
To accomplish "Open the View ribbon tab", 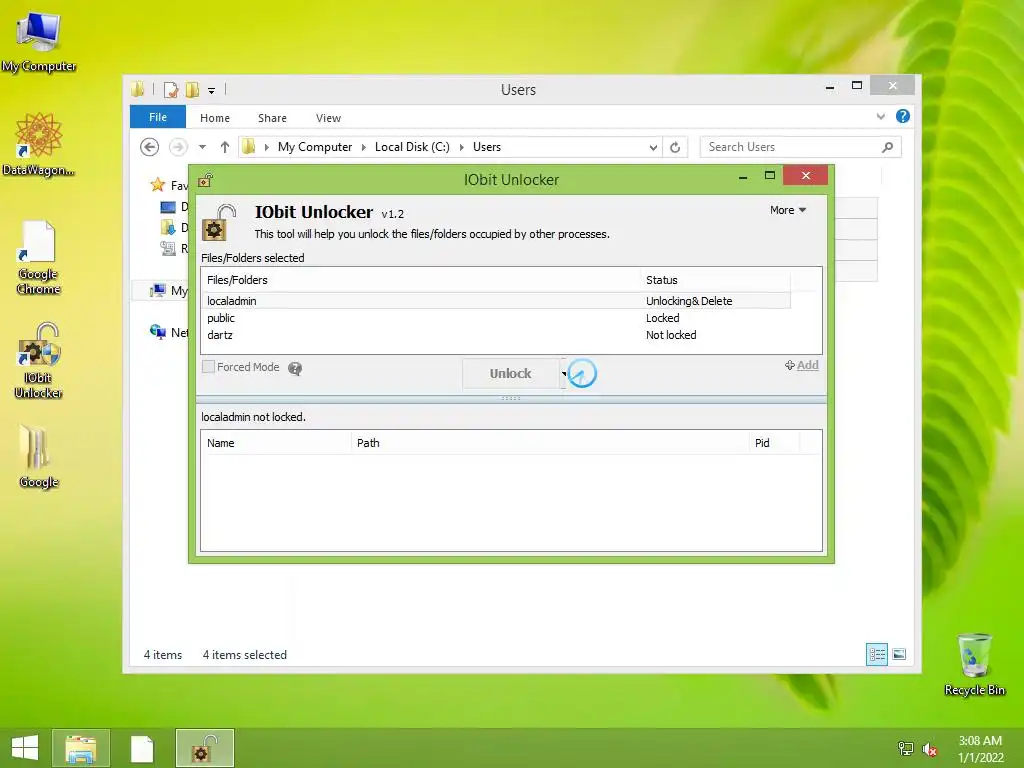I will (x=328, y=118).
